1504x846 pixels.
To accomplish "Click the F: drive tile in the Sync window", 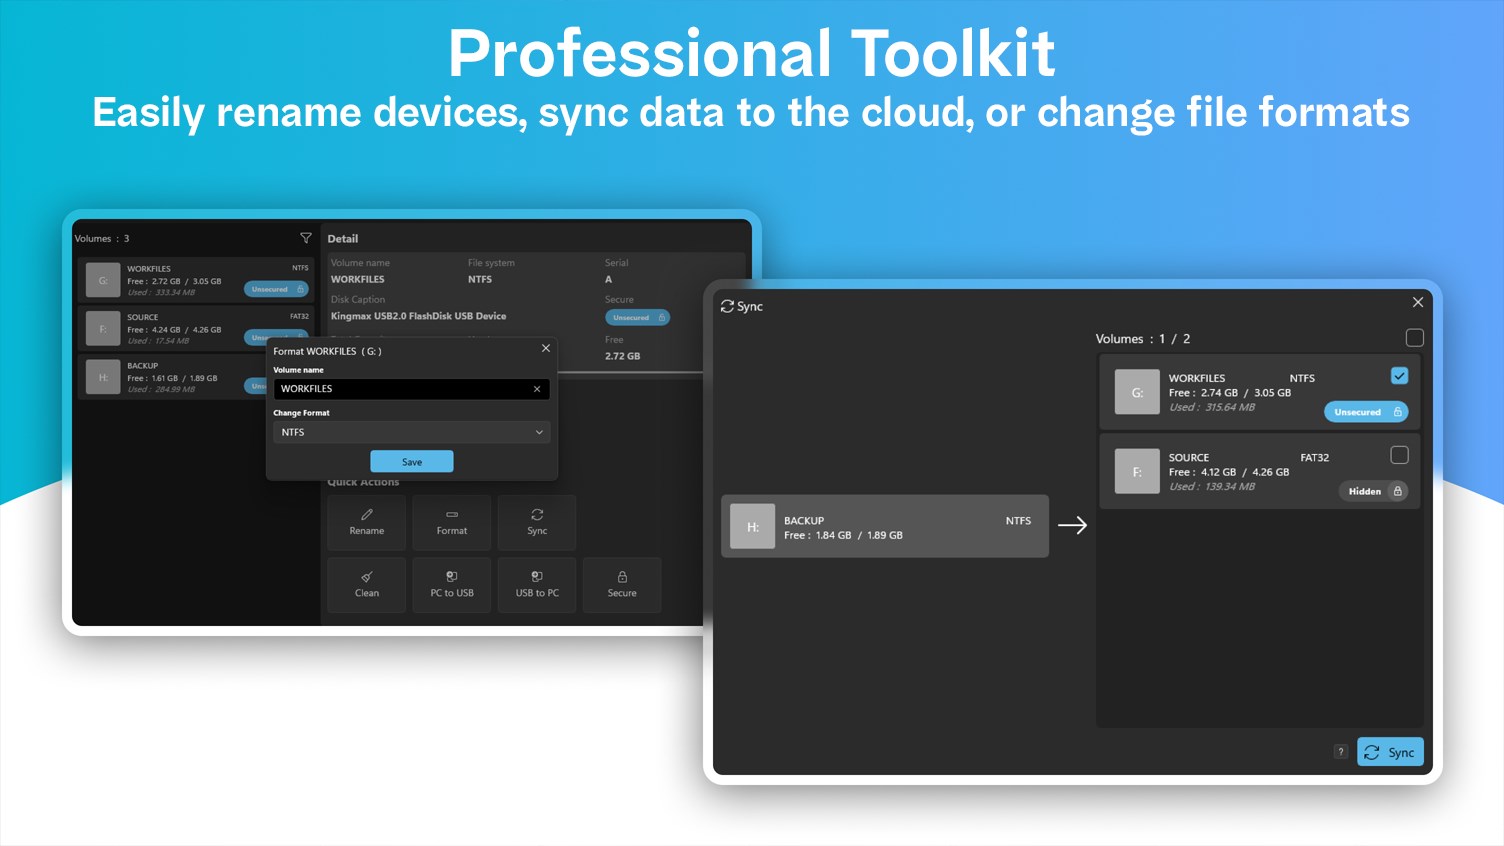I will (x=1137, y=472).
